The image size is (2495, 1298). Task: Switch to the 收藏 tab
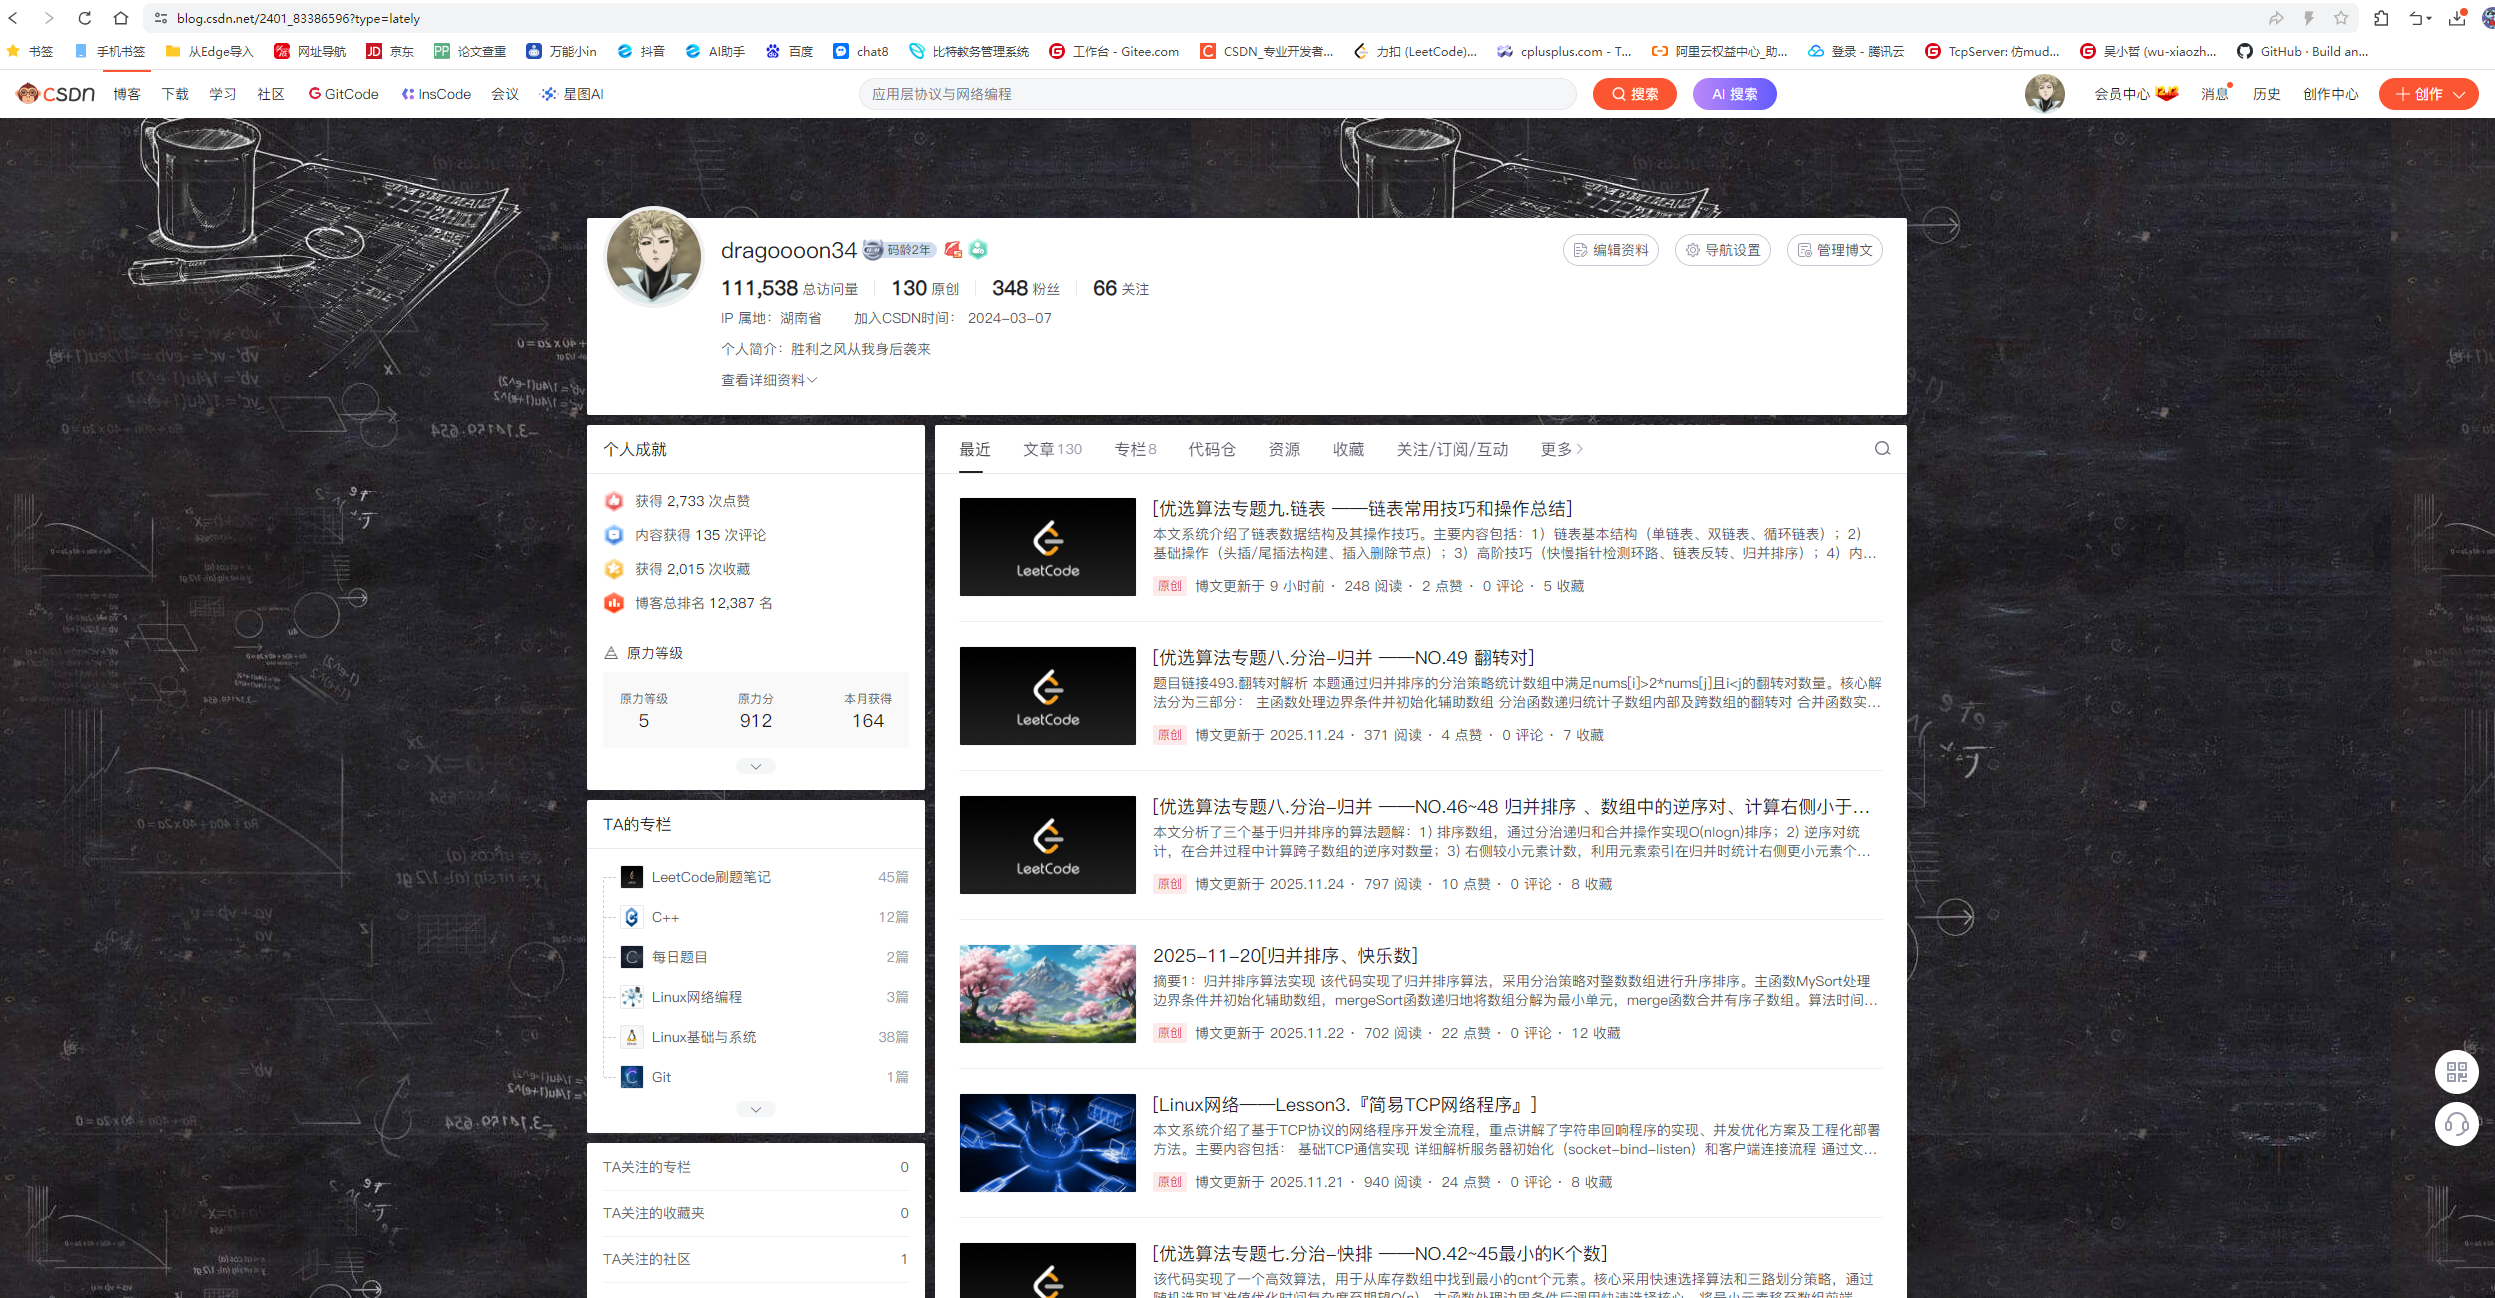coord(1348,449)
